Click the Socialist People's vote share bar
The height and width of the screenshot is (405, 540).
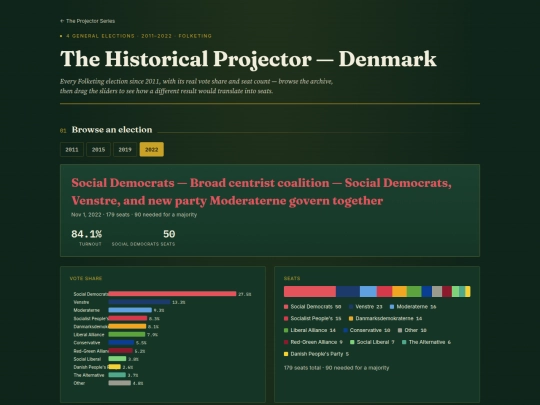[x=128, y=318]
